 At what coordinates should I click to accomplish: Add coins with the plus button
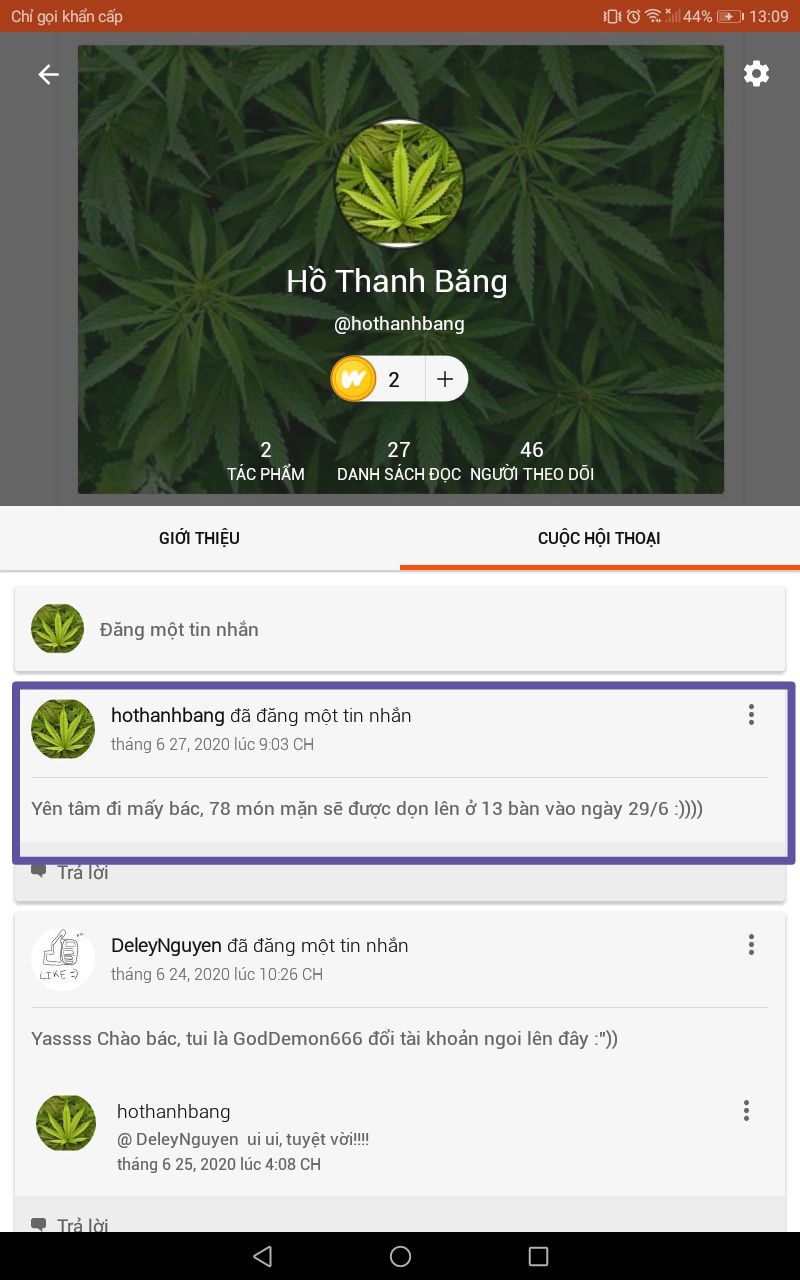click(446, 379)
